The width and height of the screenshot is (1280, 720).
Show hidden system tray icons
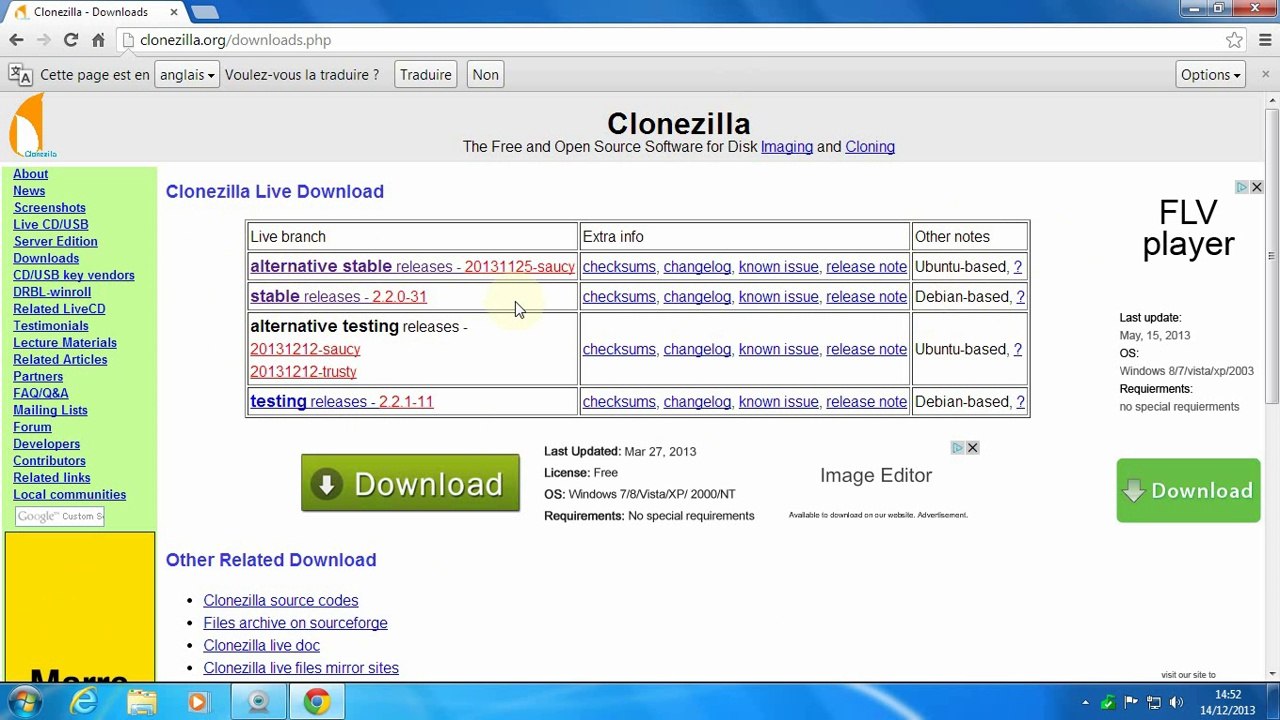(1085, 702)
